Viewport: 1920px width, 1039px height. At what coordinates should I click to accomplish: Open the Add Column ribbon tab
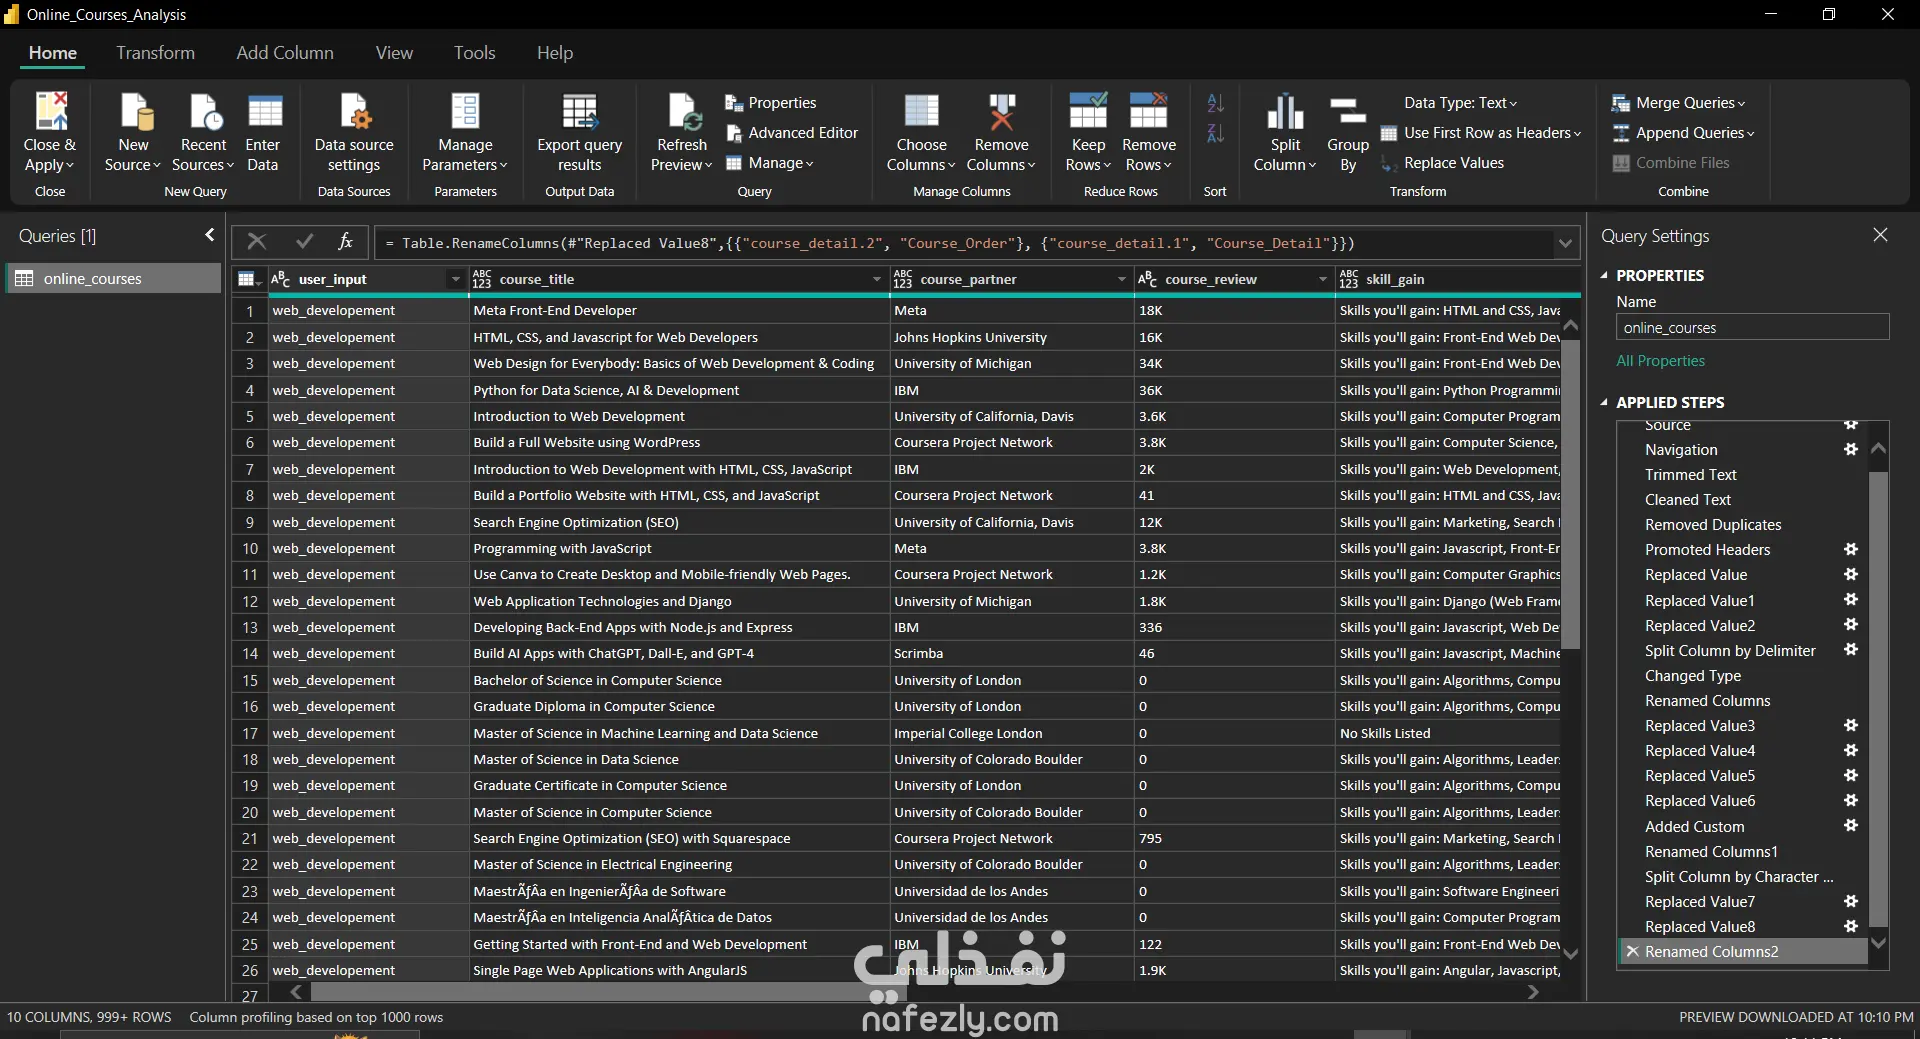[285, 53]
